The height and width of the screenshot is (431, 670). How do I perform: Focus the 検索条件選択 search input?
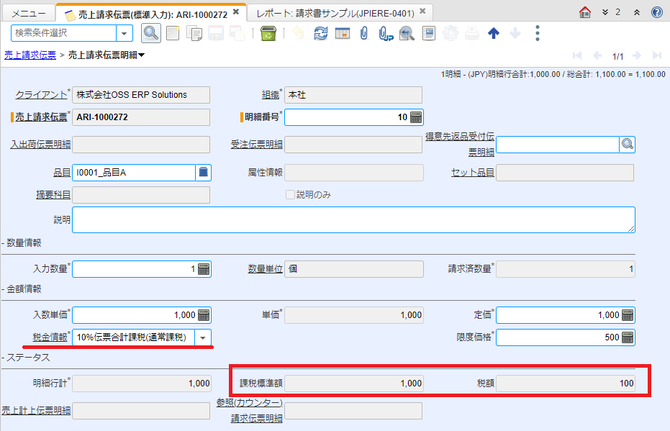tap(64, 33)
